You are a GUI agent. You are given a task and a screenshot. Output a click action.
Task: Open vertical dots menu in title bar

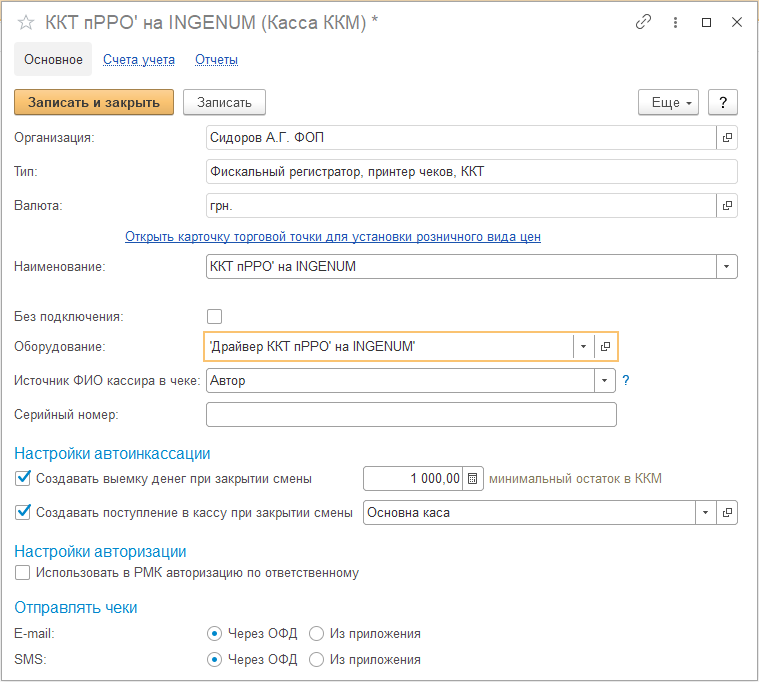[x=675, y=22]
